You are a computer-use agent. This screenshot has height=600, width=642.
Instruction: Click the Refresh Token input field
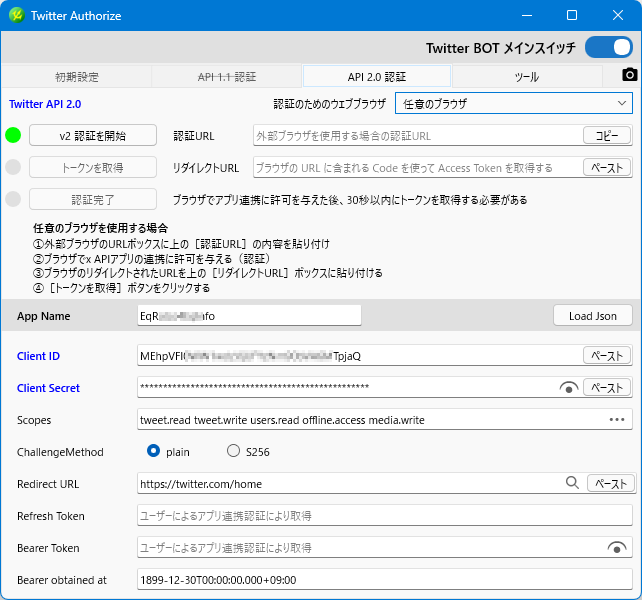coord(384,516)
